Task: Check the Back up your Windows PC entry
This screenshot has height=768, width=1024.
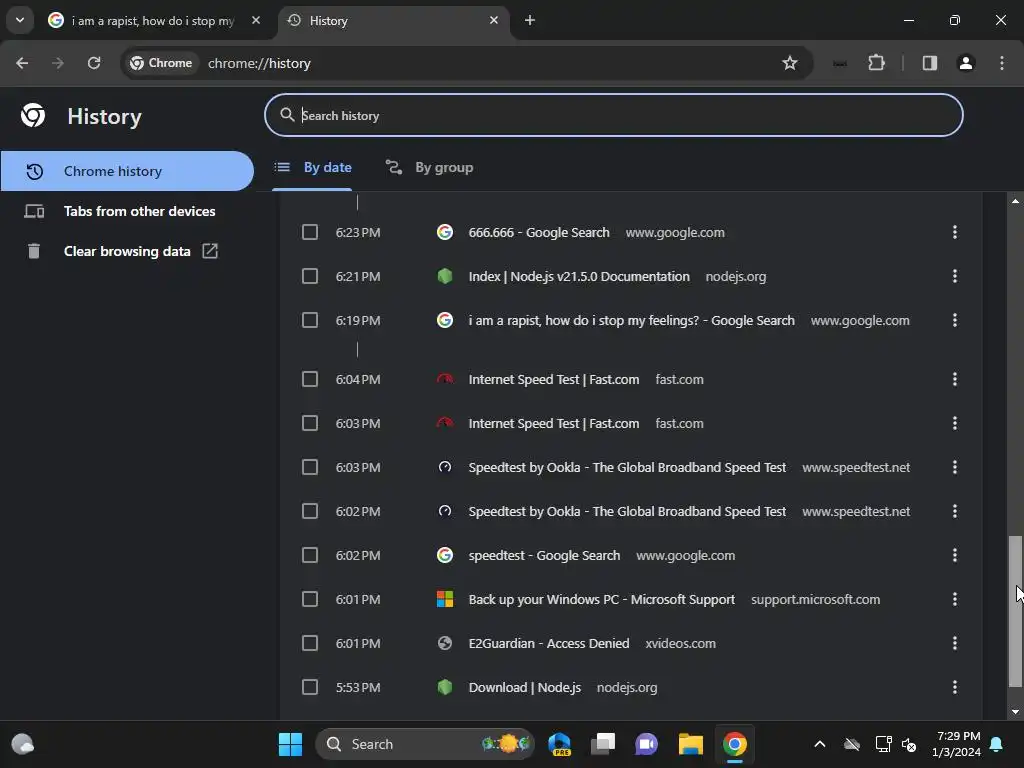Action: 310,600
